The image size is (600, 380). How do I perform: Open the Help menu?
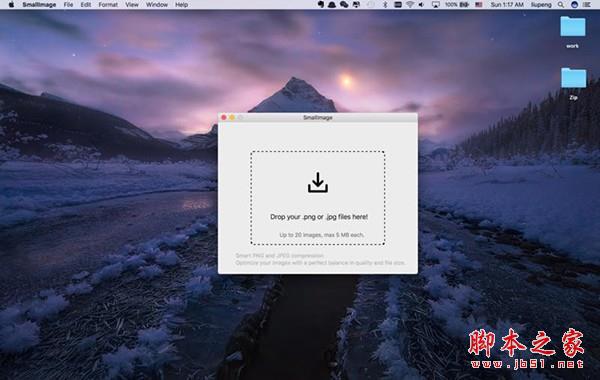pos(181,5)
